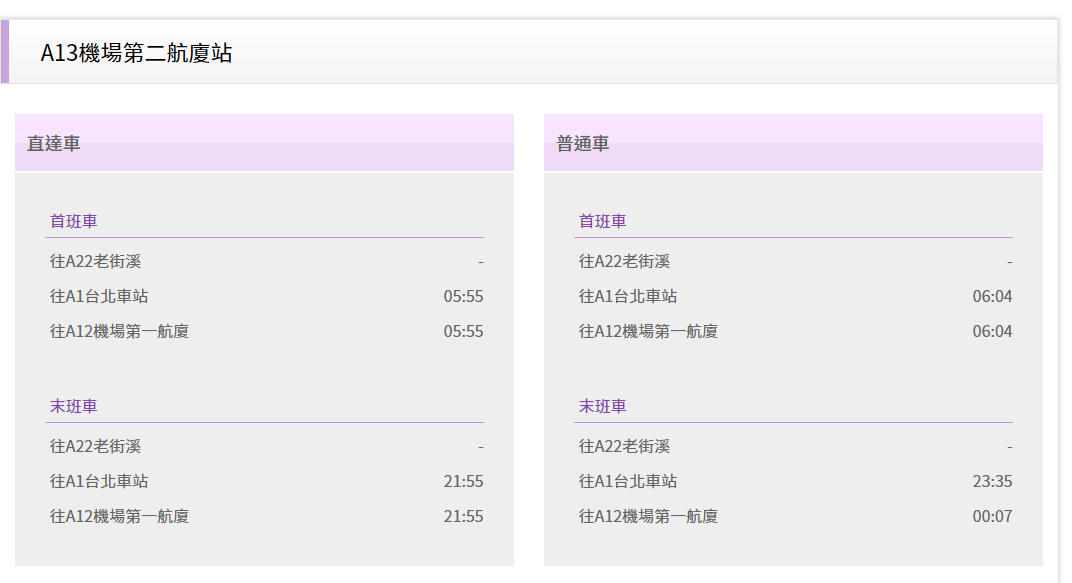Select the 直達車 panel header
Viewport: 1072px width, 583px height.
coord(264,143)
